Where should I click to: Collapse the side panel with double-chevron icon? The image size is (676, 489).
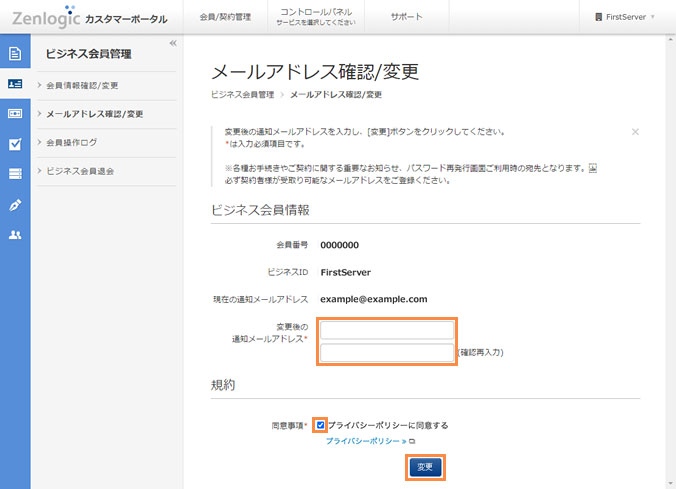[x=173, y=43]
